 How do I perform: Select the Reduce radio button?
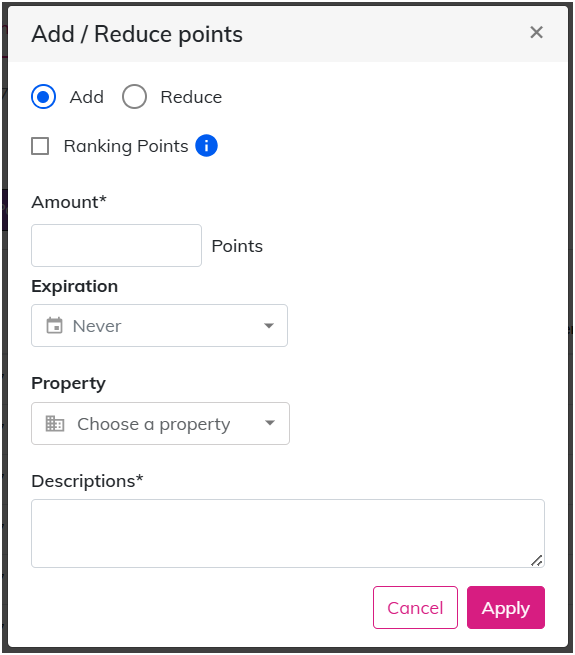tap(134, 96)
